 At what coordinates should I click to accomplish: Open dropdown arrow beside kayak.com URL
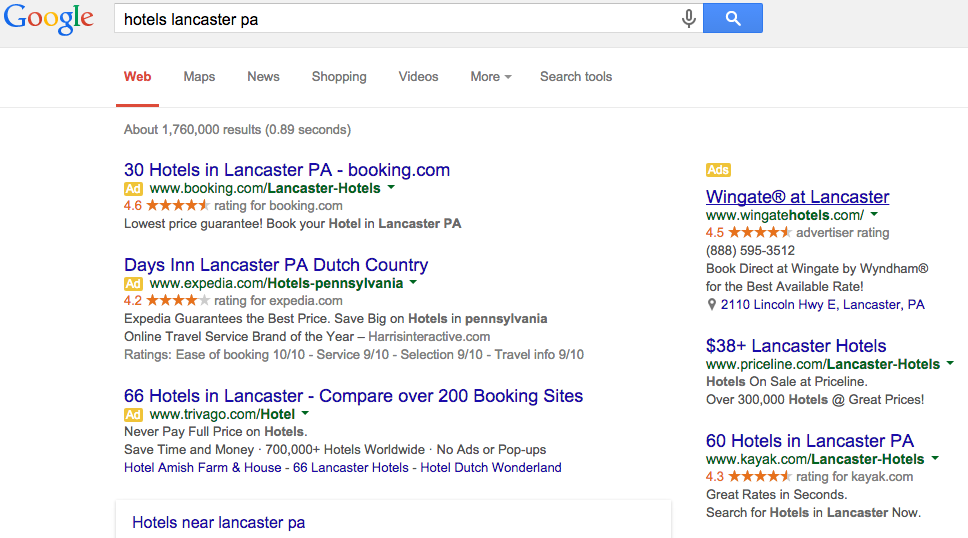point(935,459)
